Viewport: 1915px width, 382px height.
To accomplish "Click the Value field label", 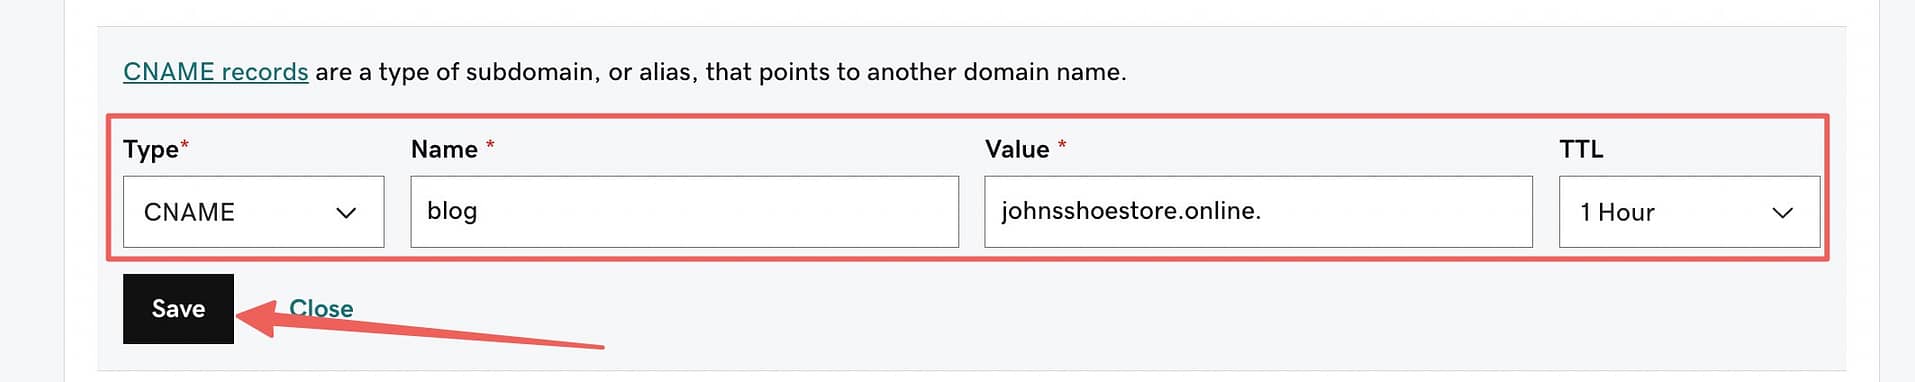I will (1017, 149).
